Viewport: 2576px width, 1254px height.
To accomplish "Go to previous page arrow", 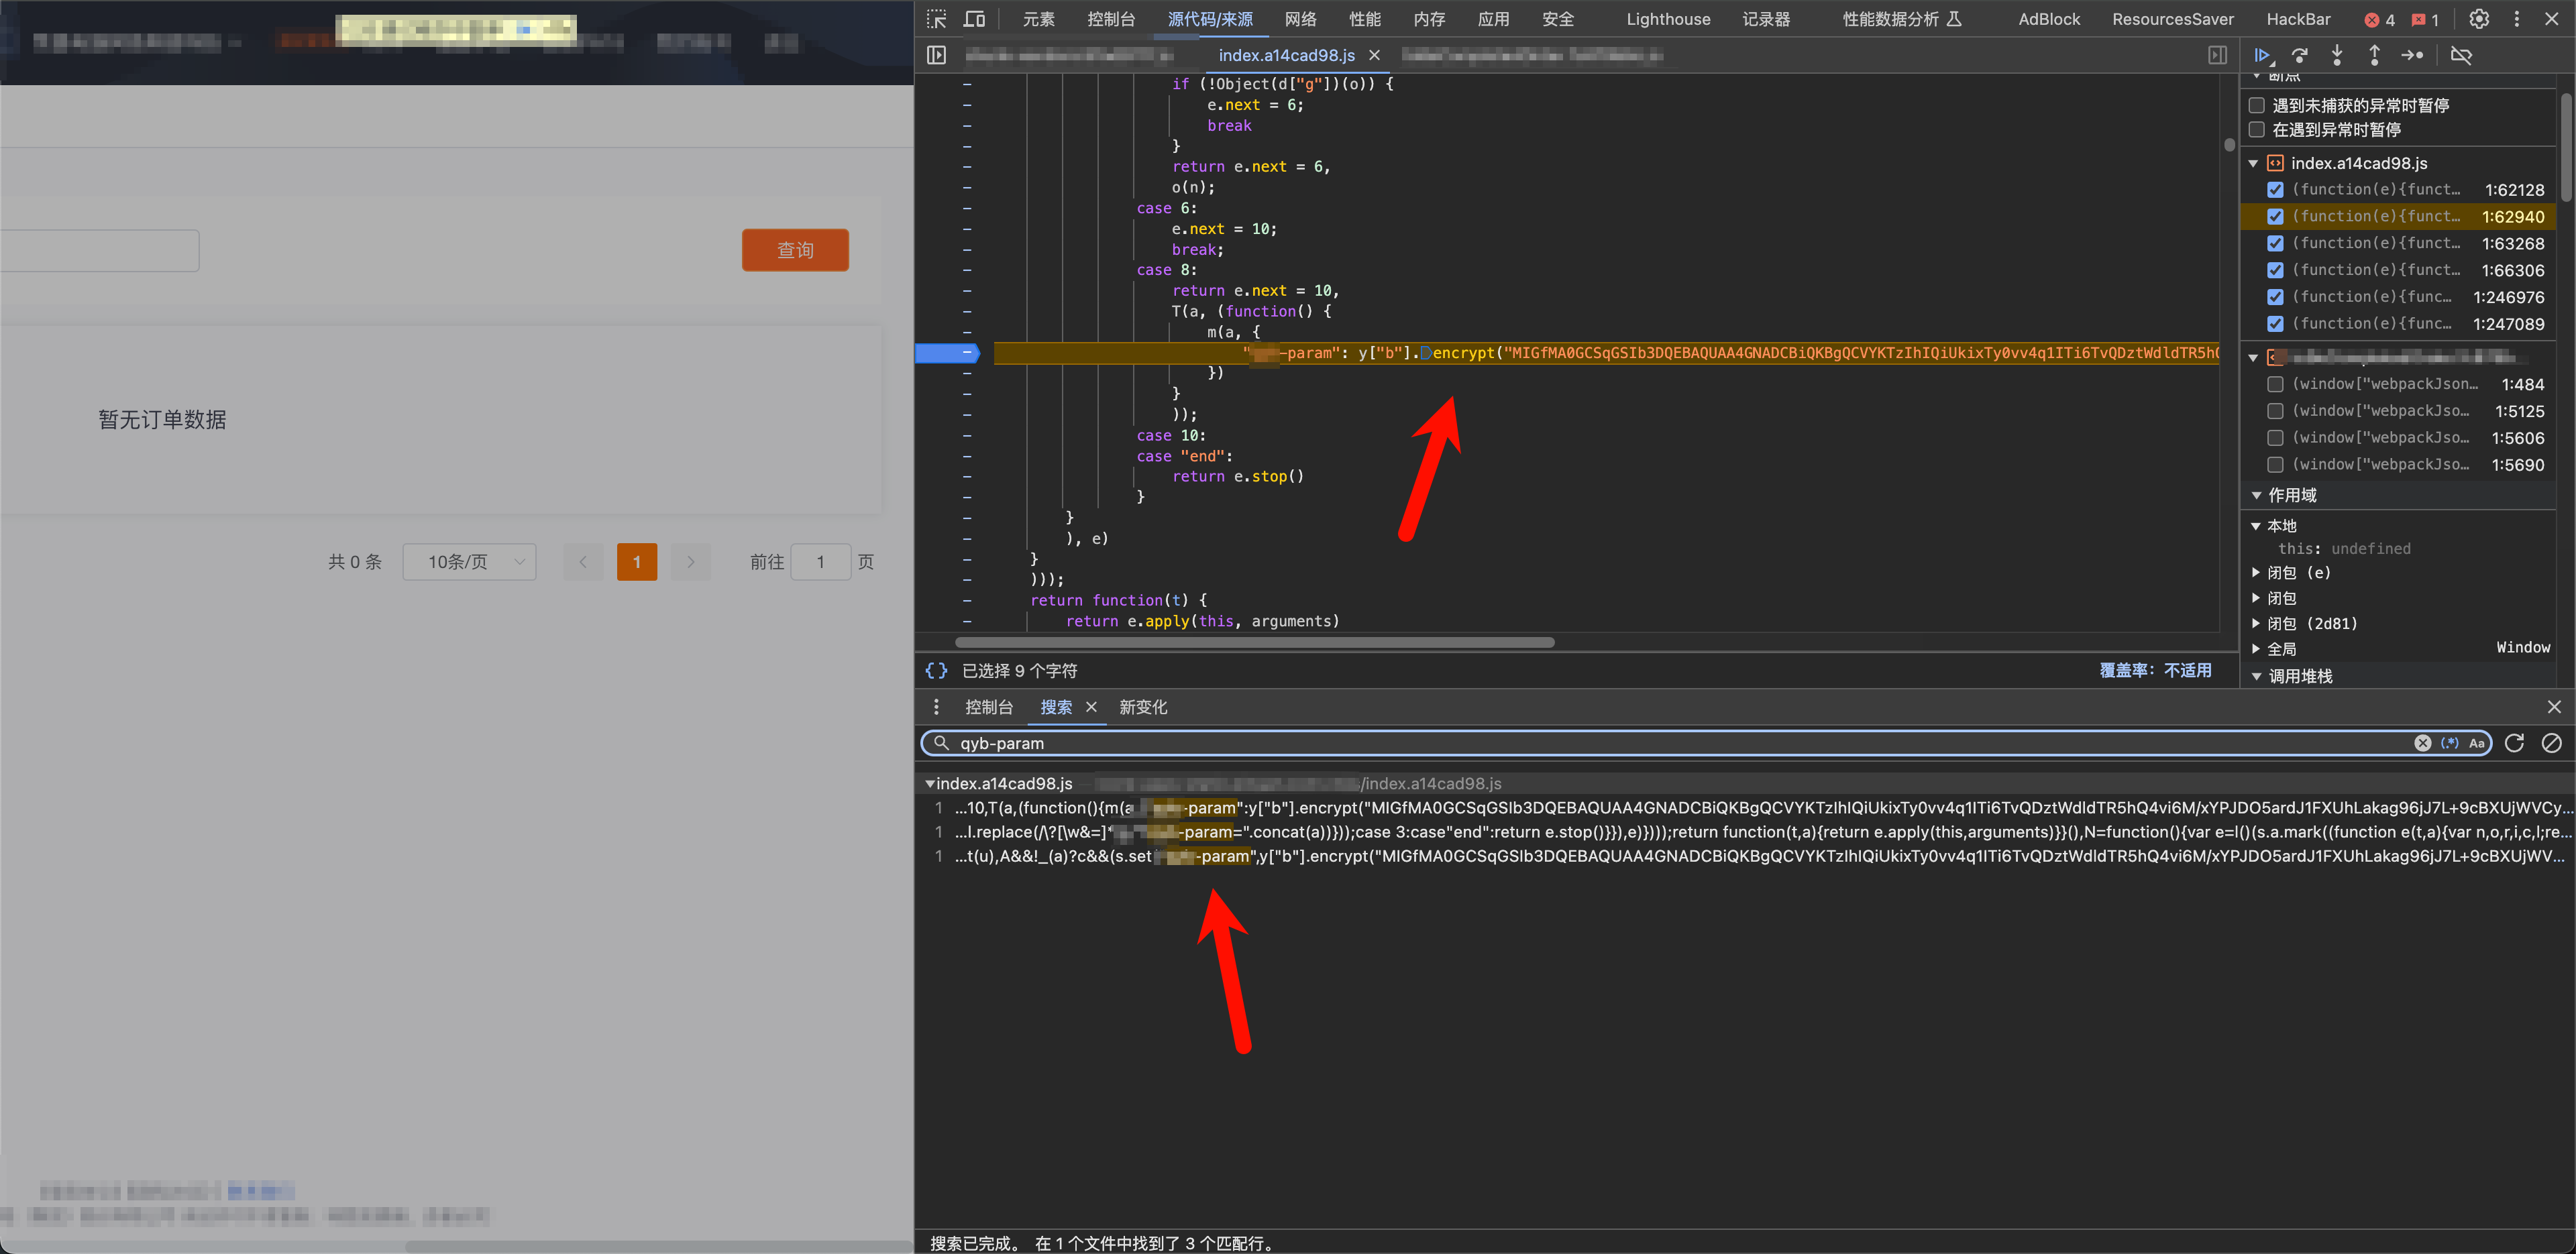I will 583,562.
